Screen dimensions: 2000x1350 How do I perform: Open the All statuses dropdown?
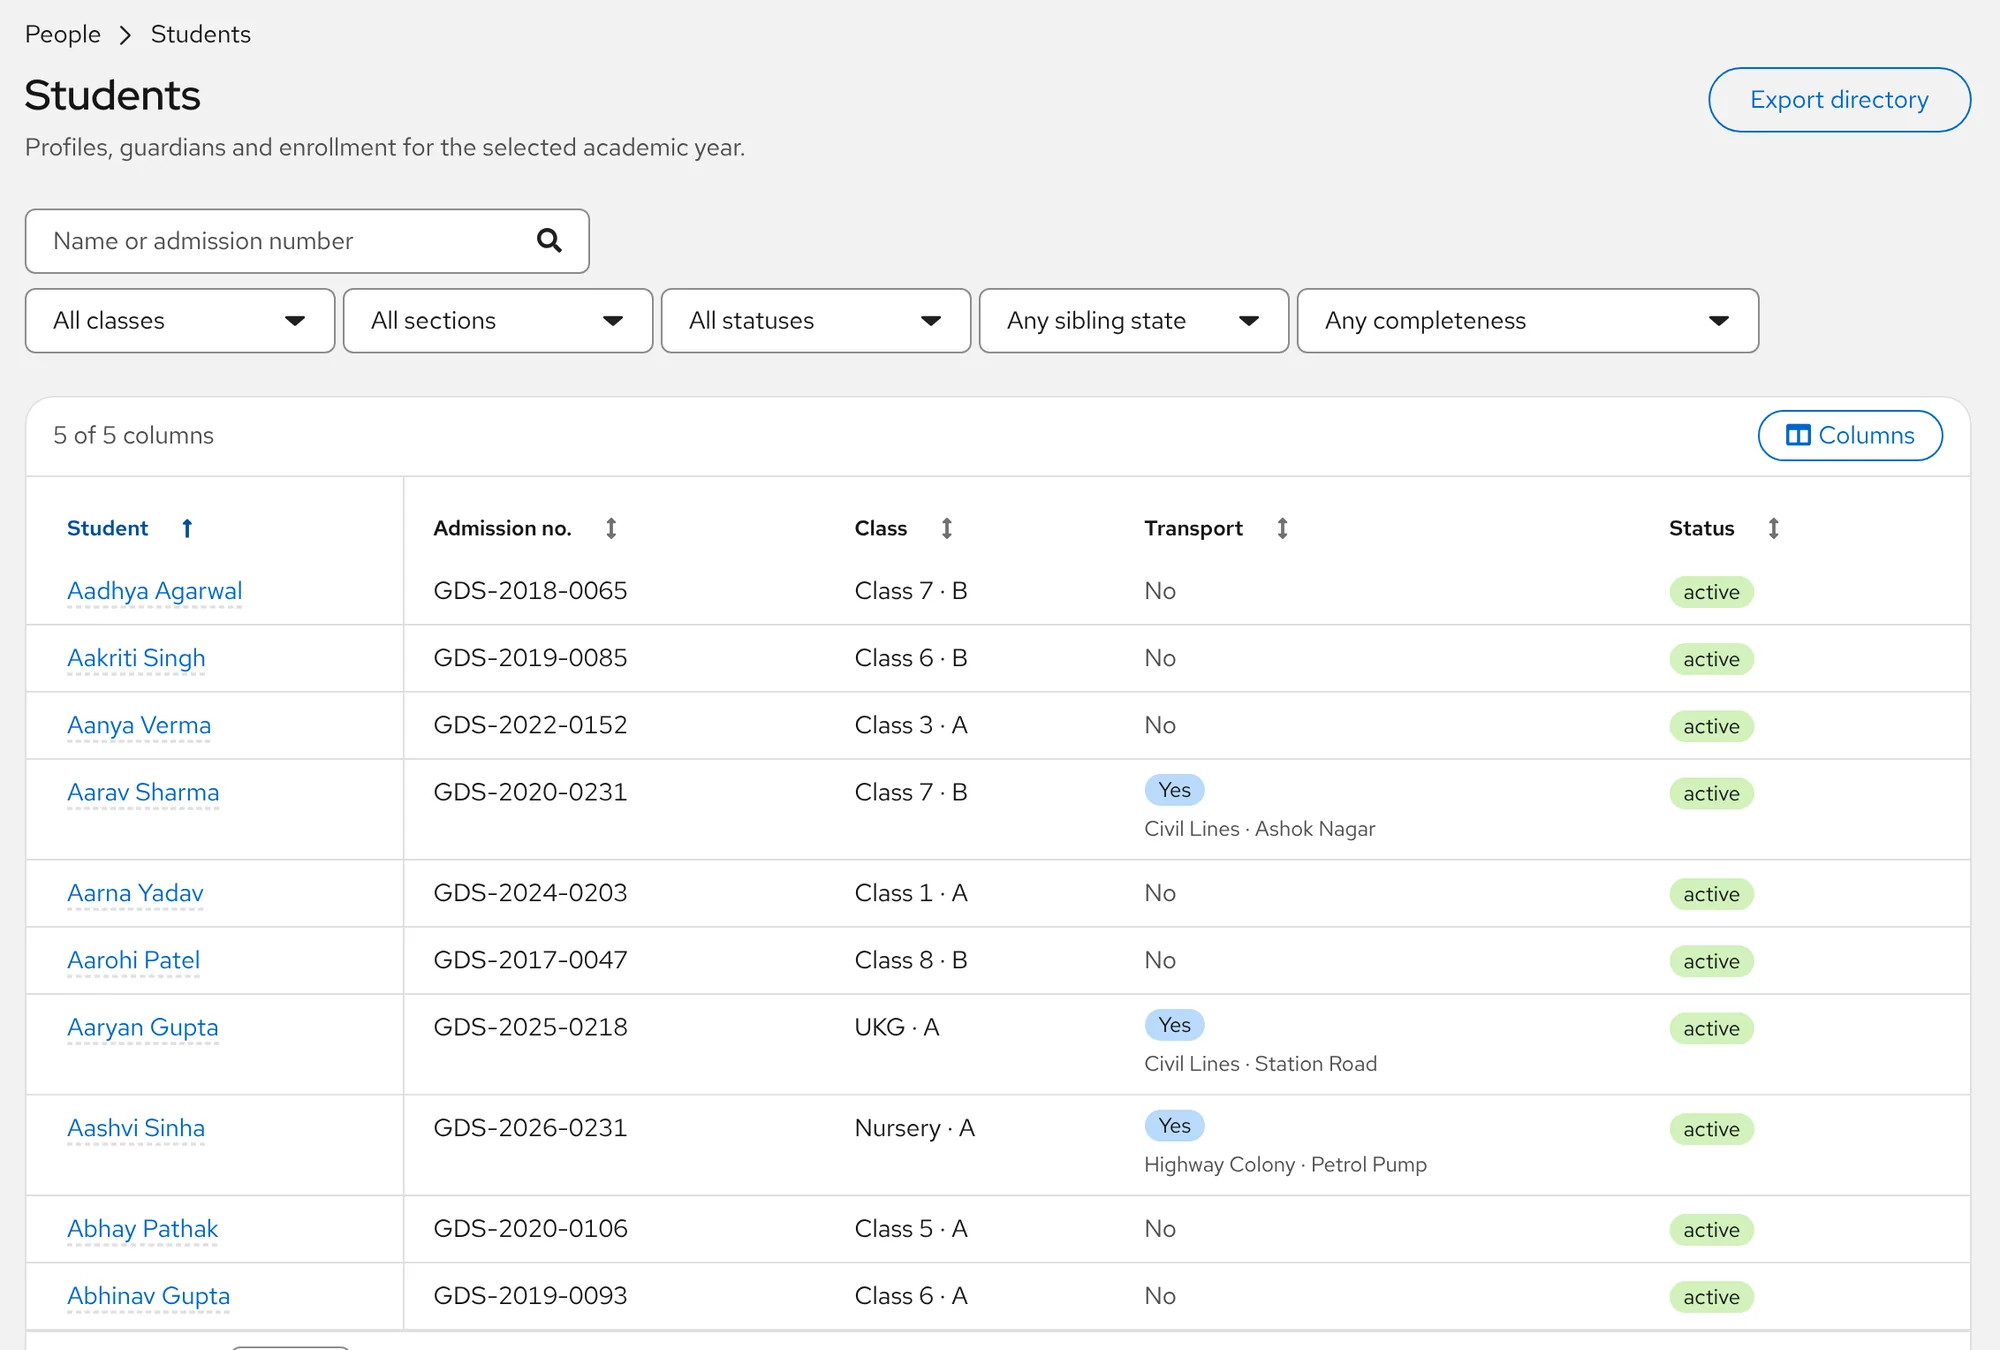click(816, 321)
